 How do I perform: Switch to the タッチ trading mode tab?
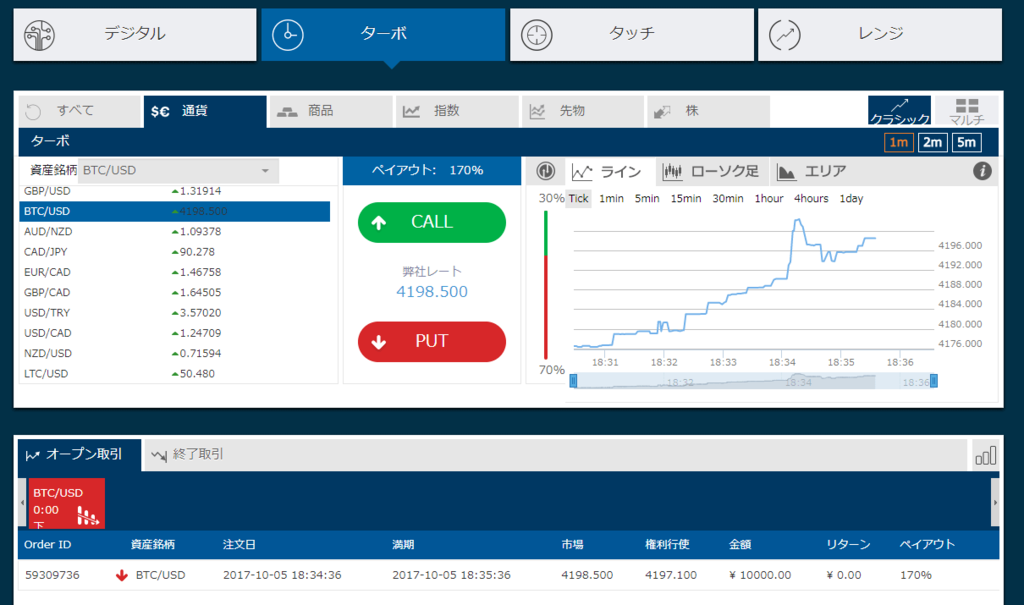click(x=632, y=35)
